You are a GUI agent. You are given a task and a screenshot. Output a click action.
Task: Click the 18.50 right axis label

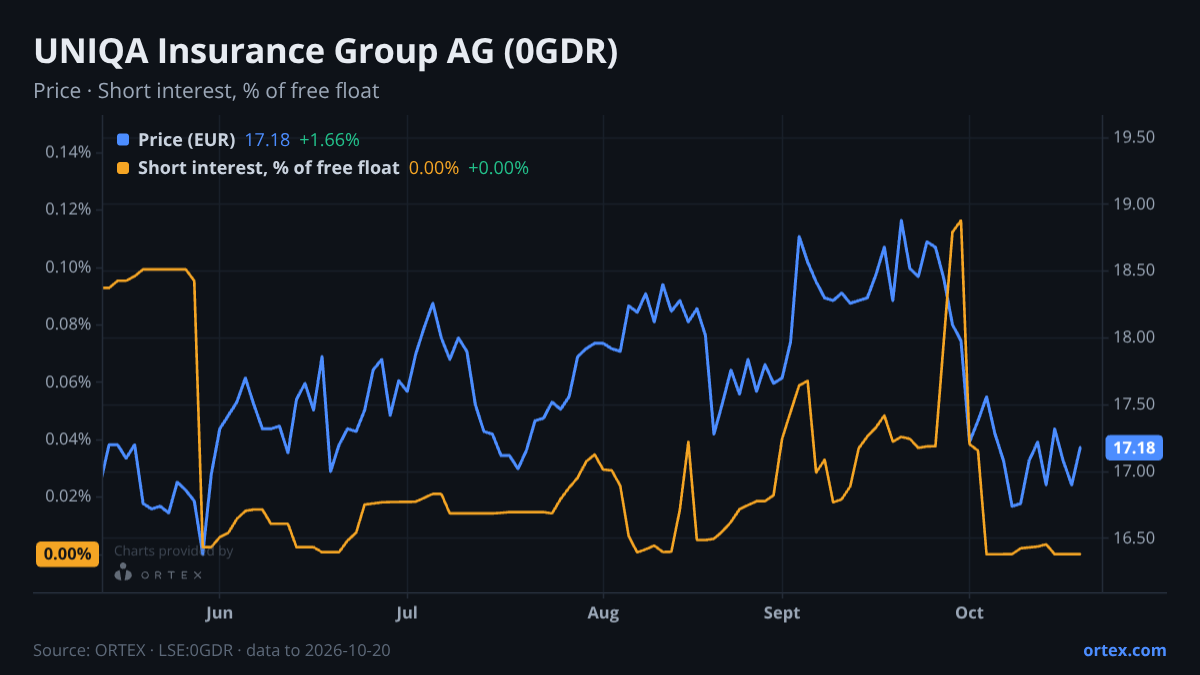coord(1134,271)
